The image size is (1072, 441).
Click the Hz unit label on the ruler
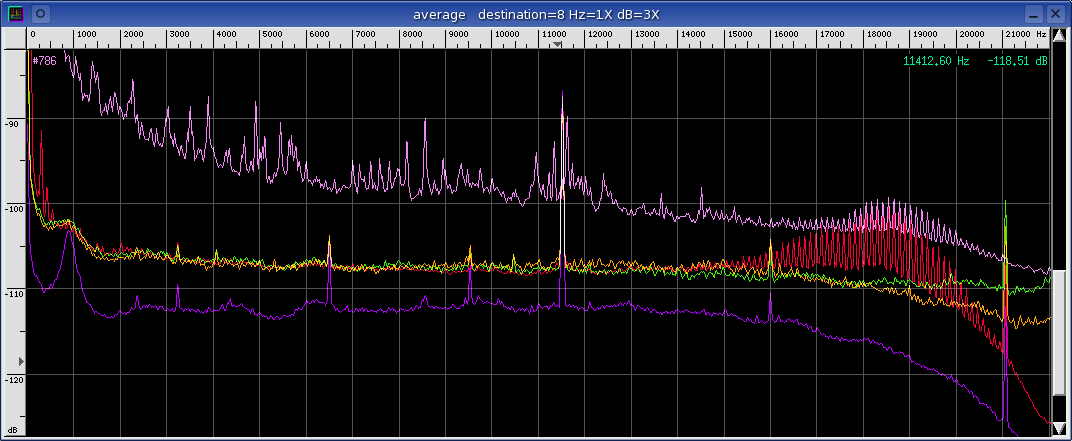pos(1041,35)
